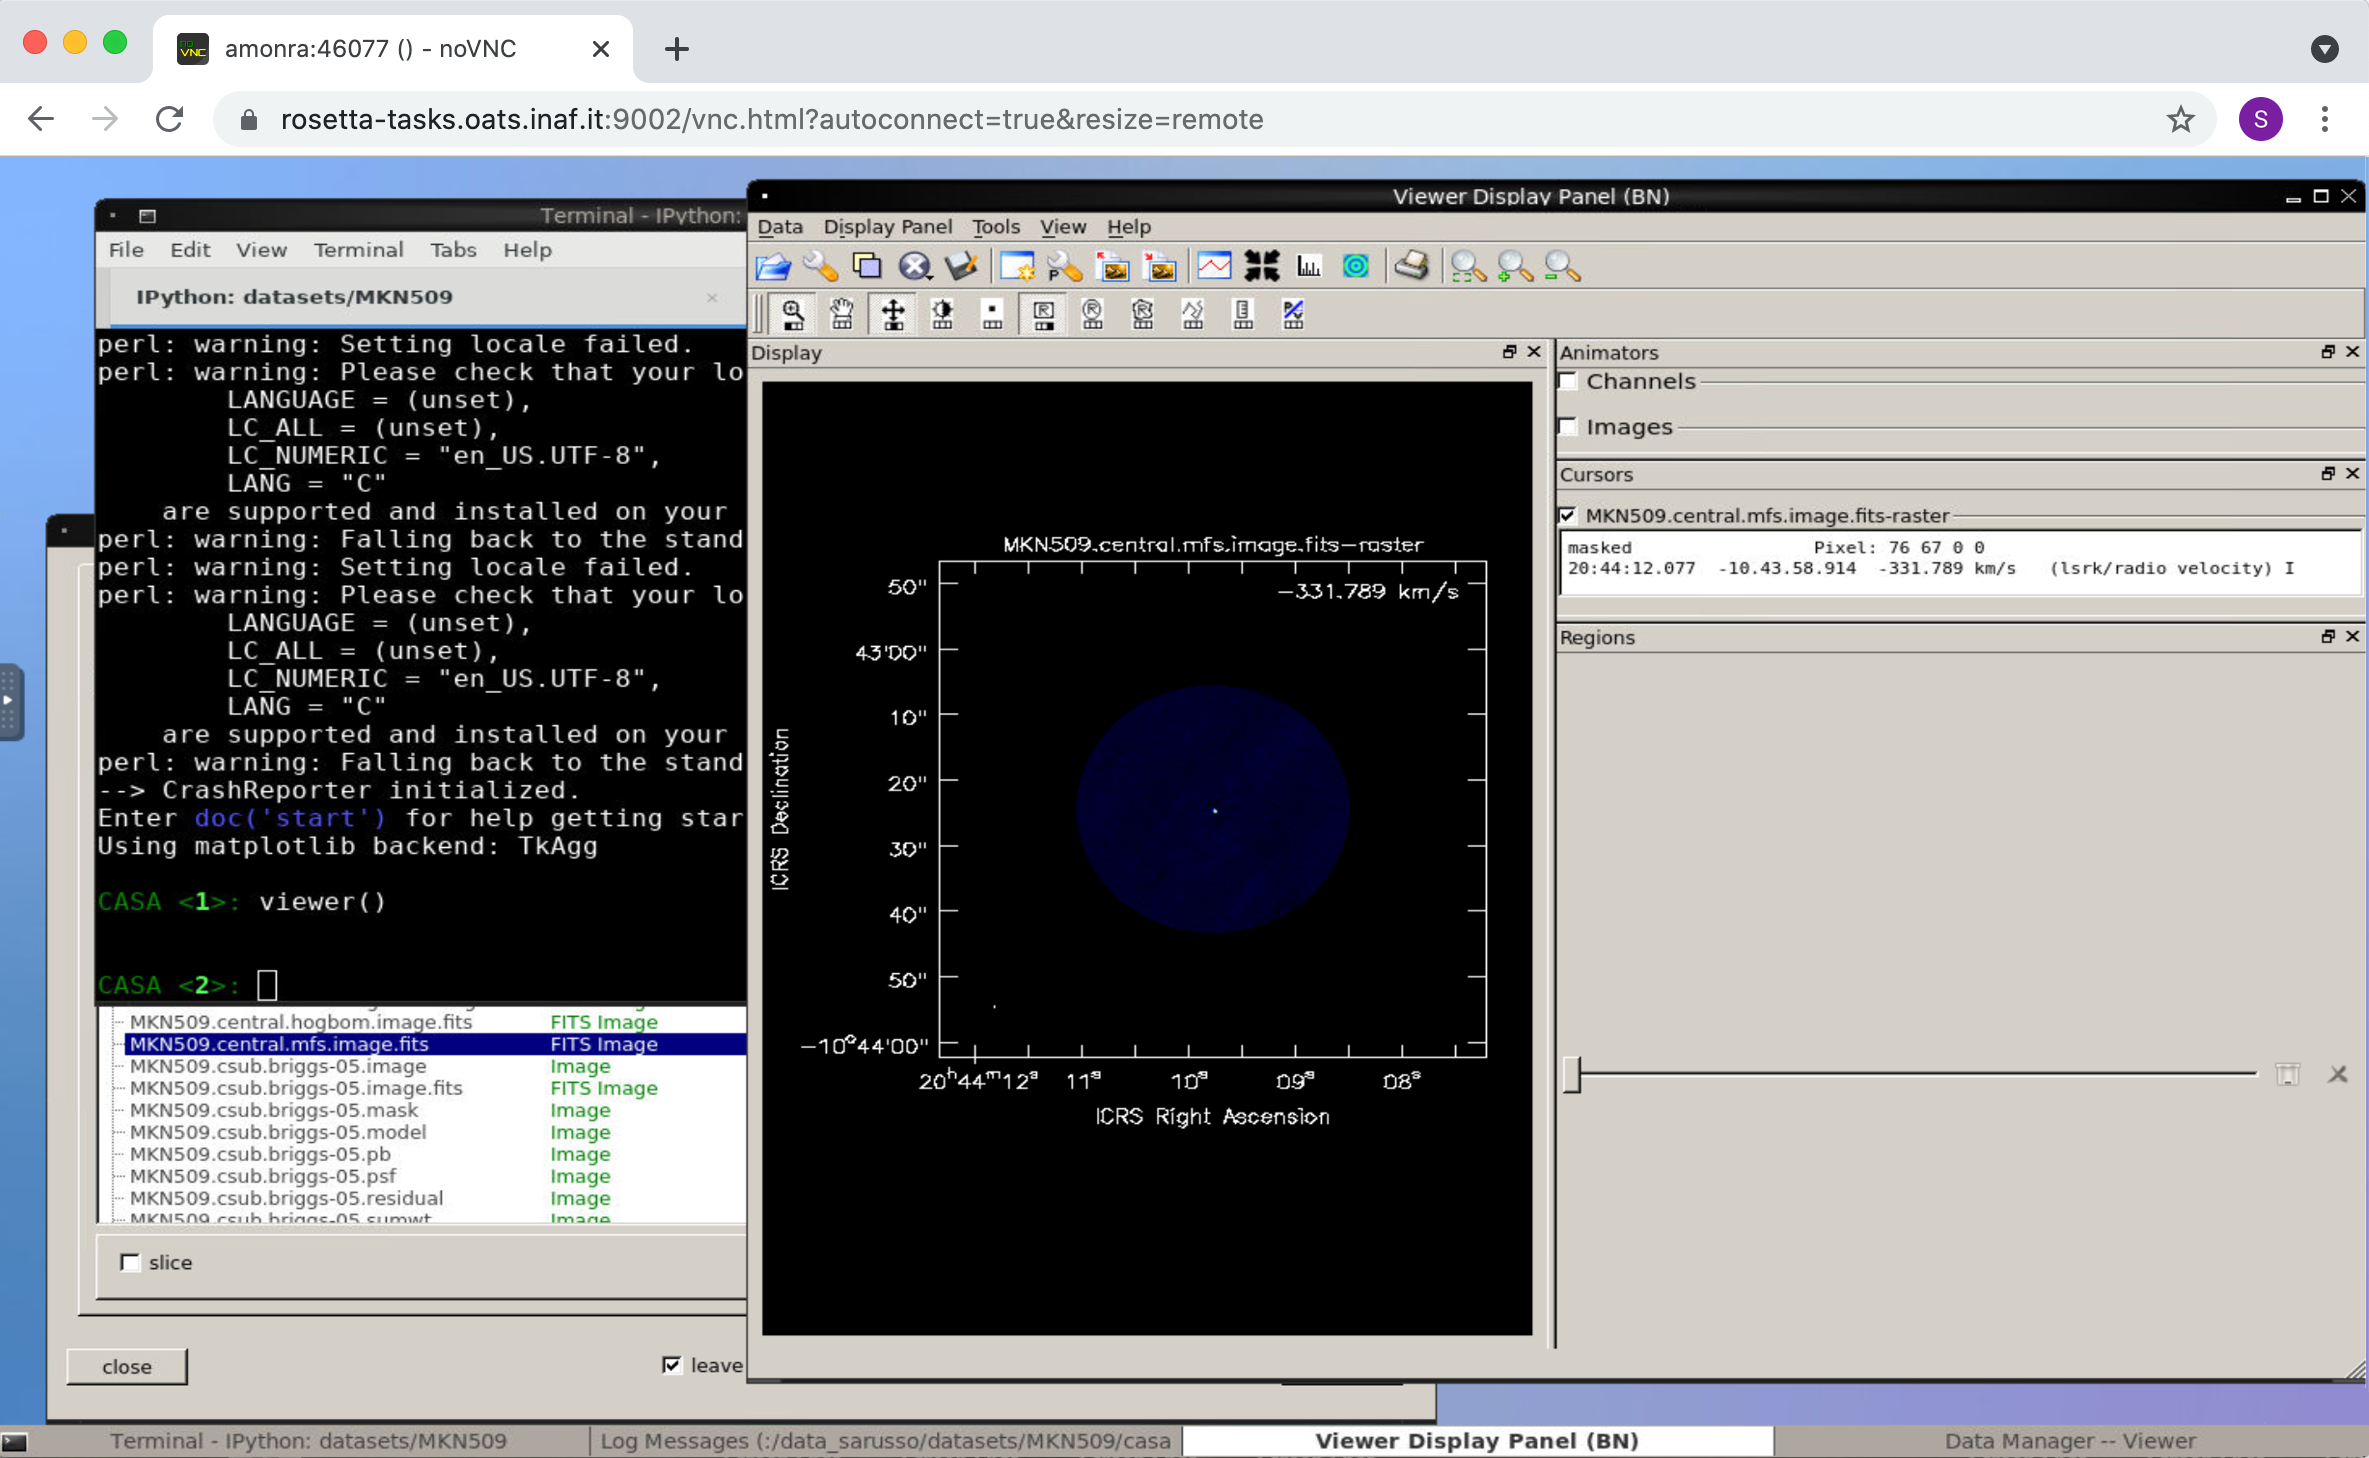Image resolution: width=2369 pixels, height=1458 pixels.
Task: Click the Print icon in viewer toolbar
Action: pyautogui.click(x=1412, y=267)
